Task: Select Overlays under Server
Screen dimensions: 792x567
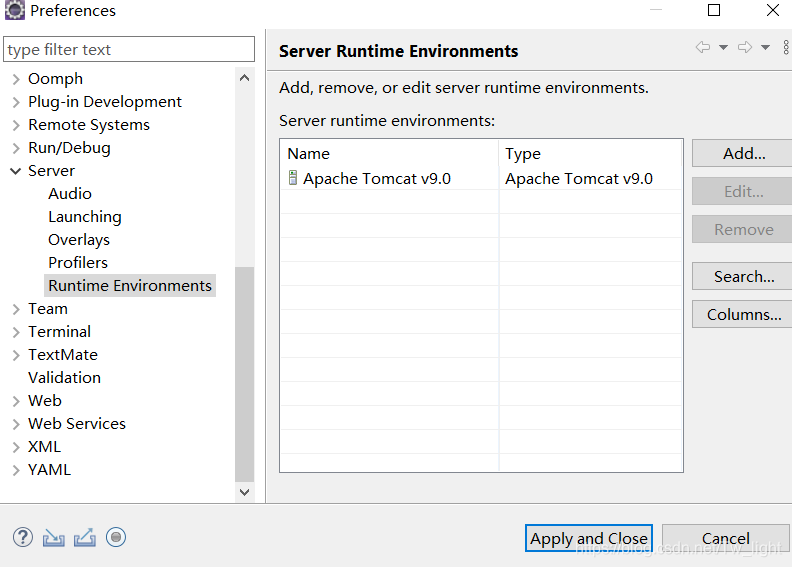Action: coord(79,240)
